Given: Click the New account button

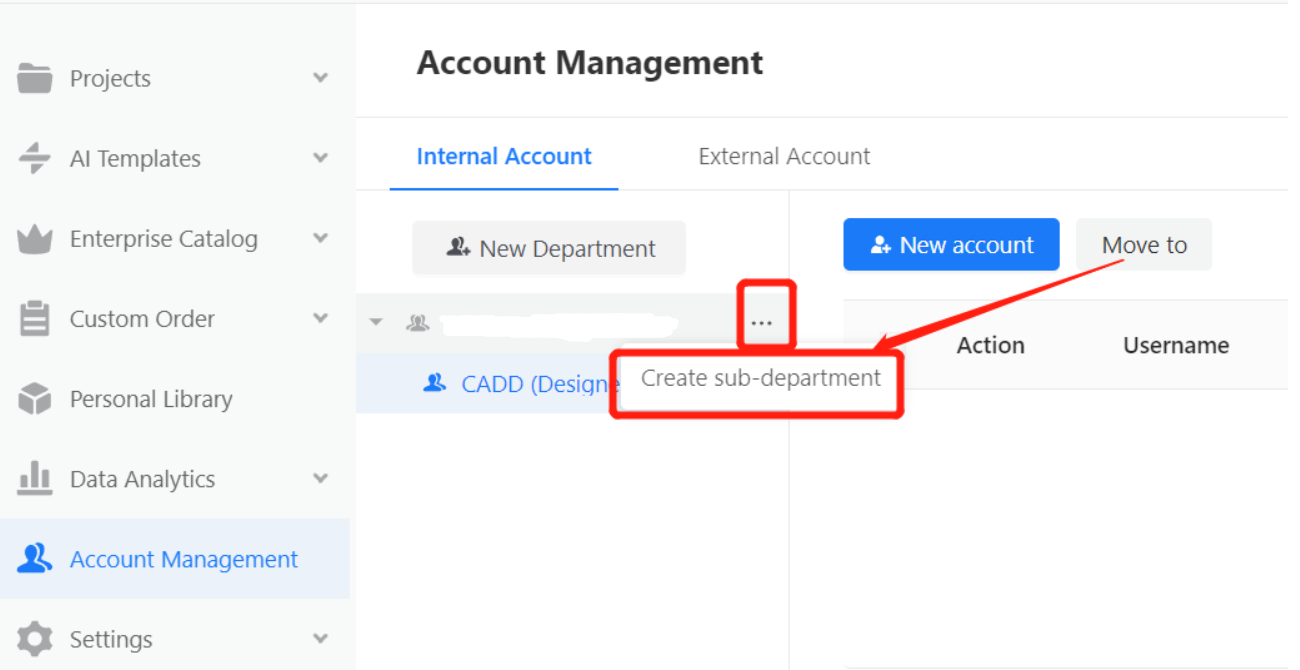Looking at the screenshot, I should (x=951, y=245).
